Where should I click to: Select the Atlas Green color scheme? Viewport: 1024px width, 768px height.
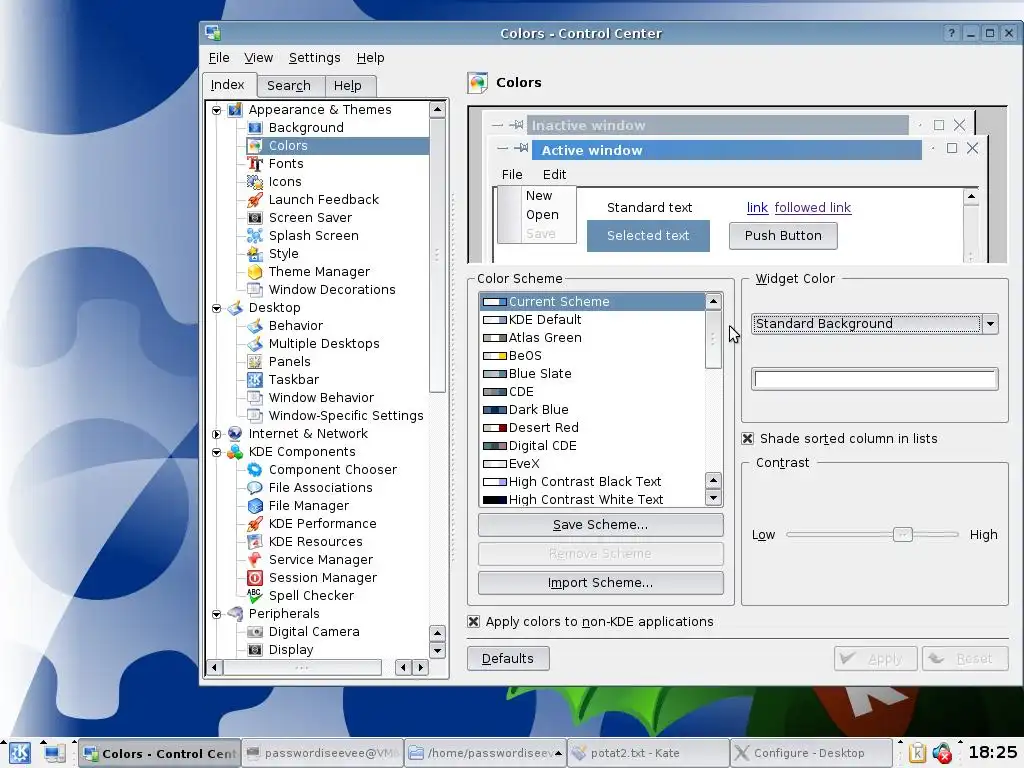(593, 338)
